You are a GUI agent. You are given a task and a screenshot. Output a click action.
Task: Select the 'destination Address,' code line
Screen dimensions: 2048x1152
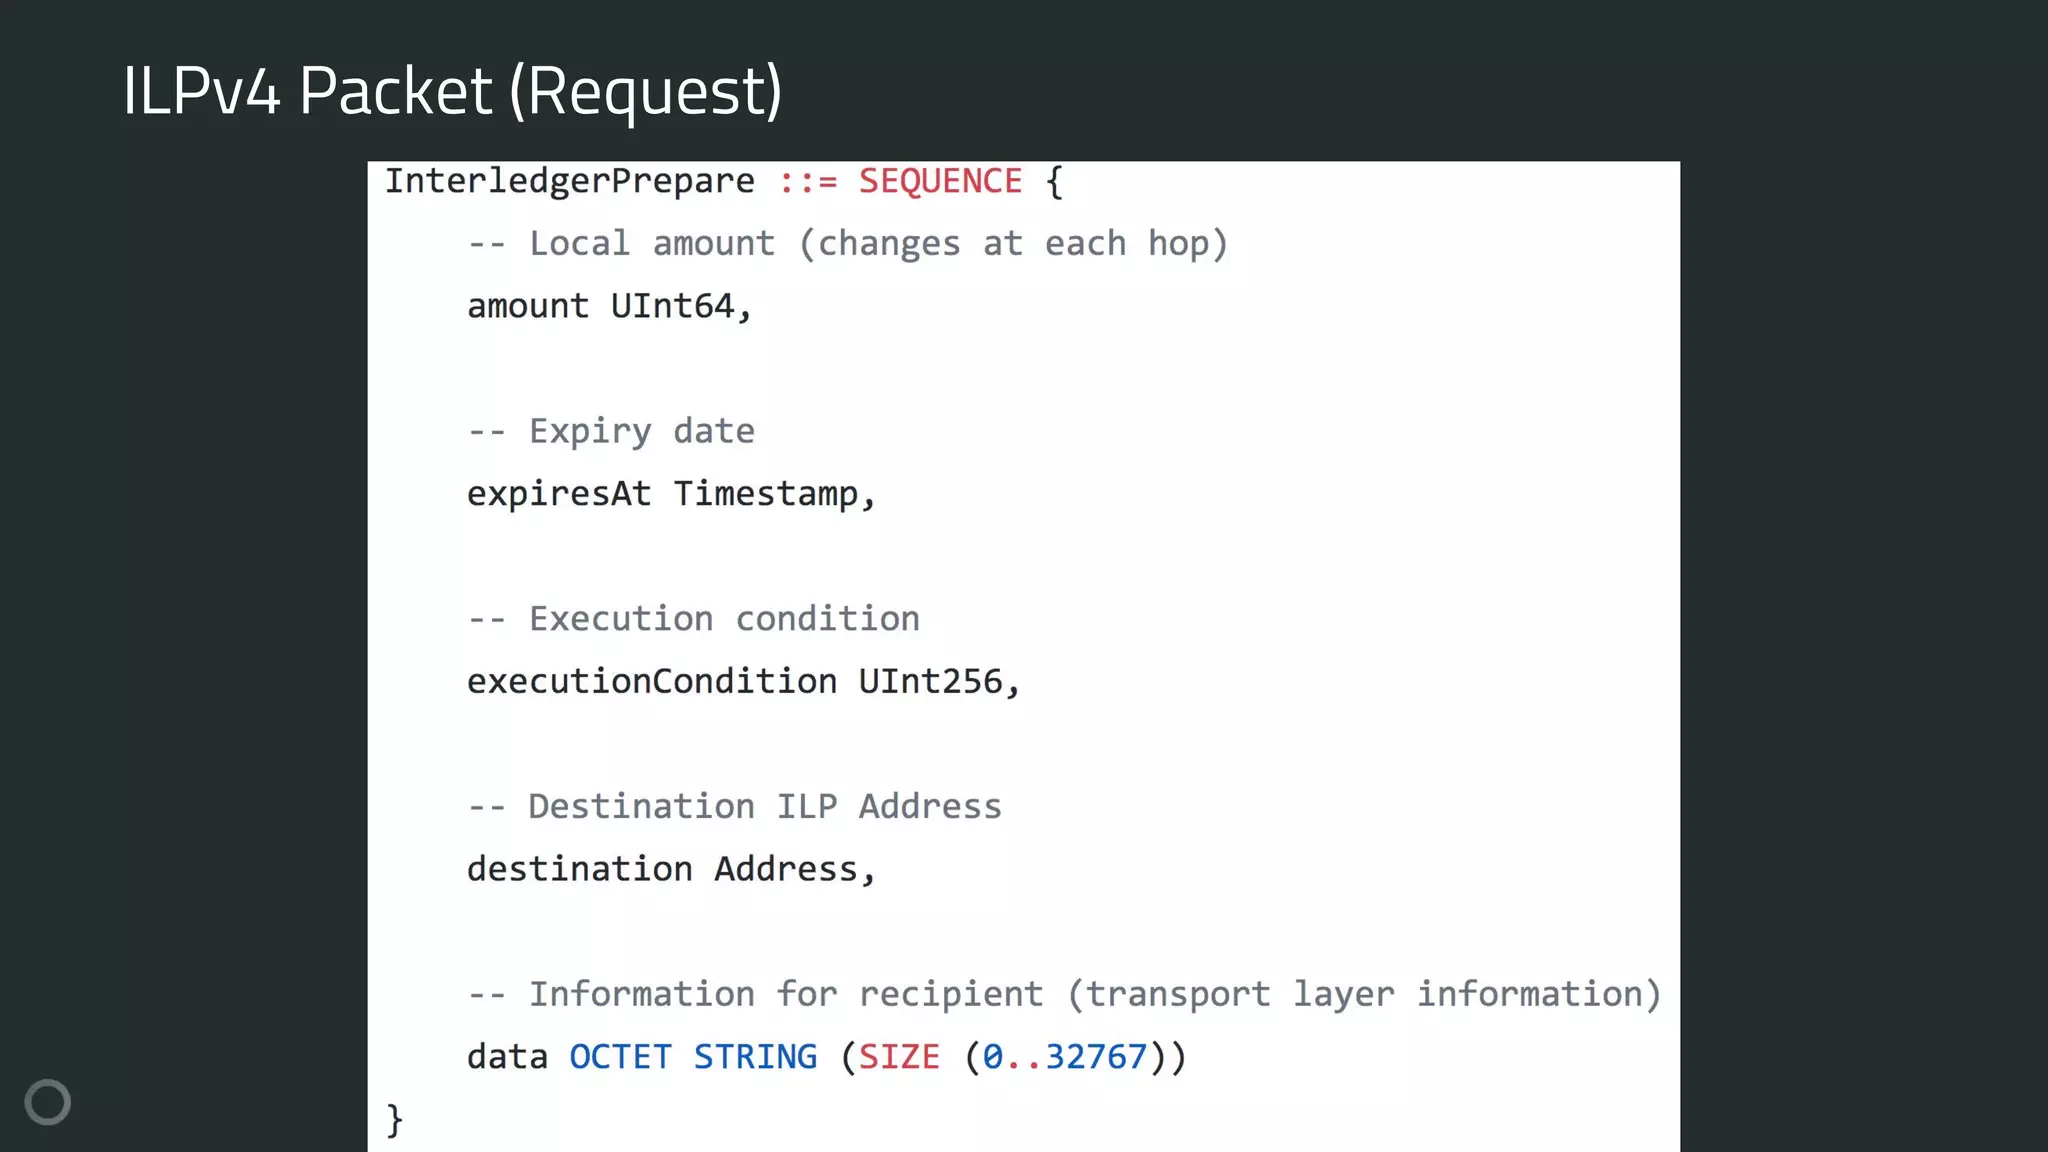(x=671, y=869)
